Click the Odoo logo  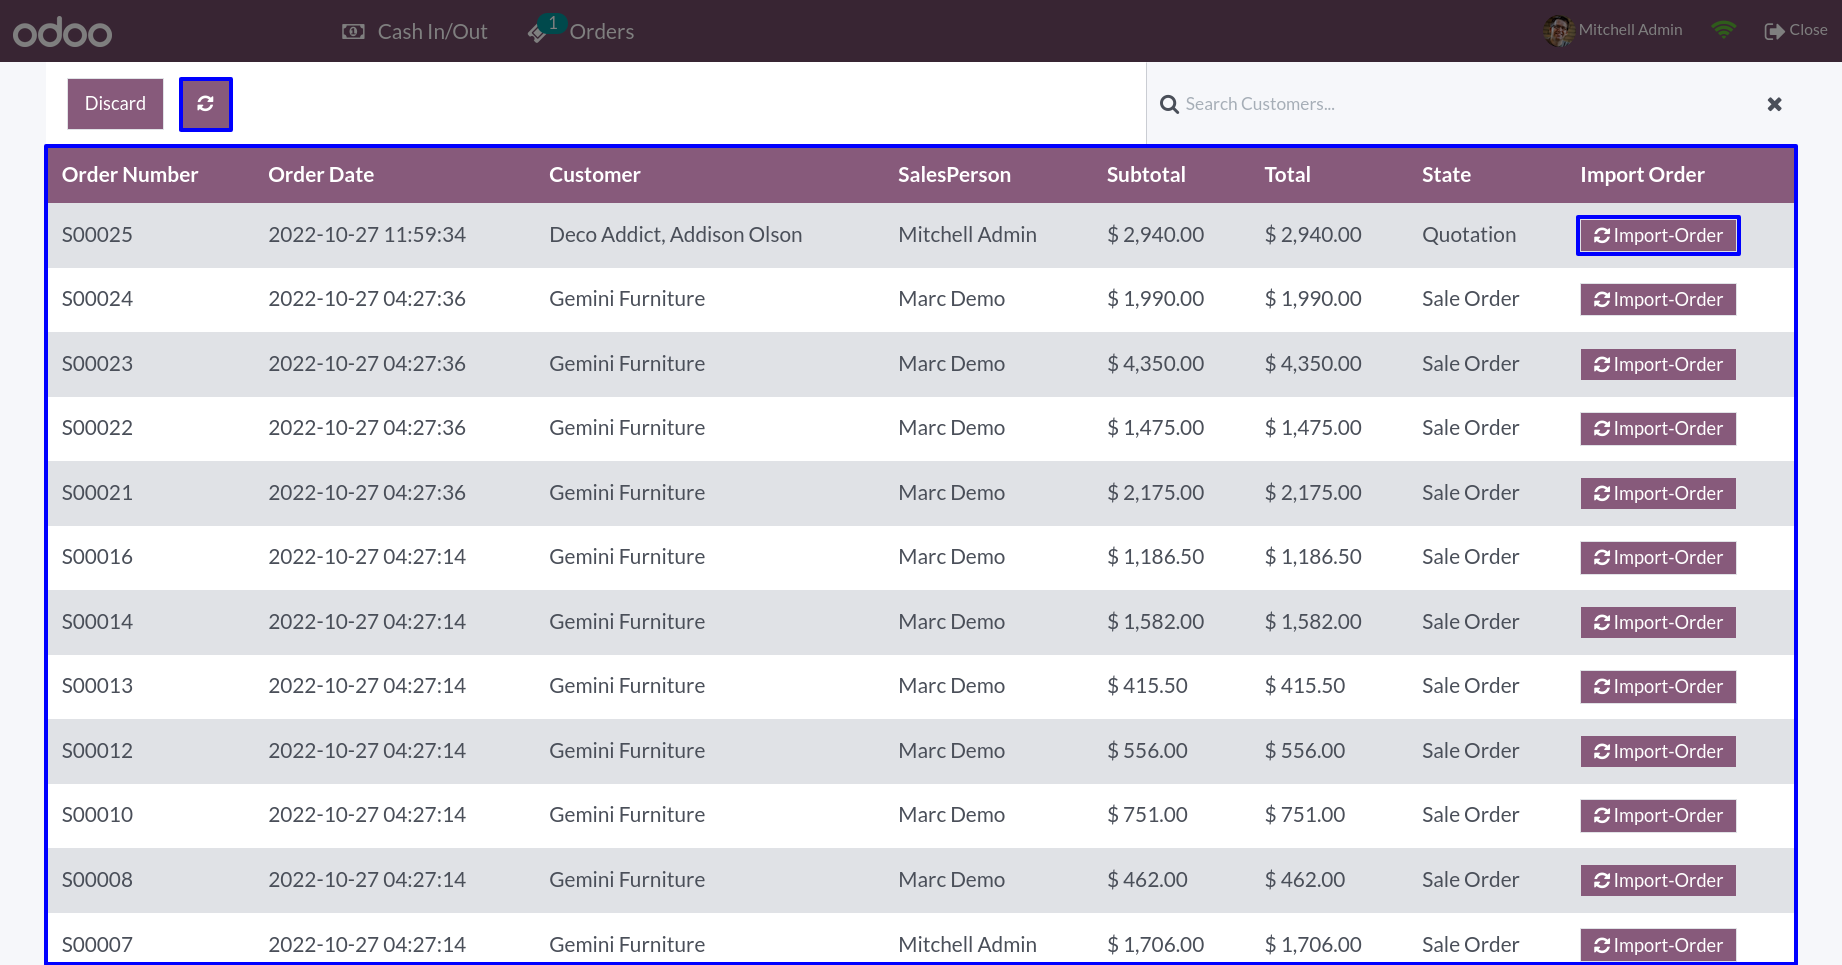pyautogui.click(x=62, y=32)
